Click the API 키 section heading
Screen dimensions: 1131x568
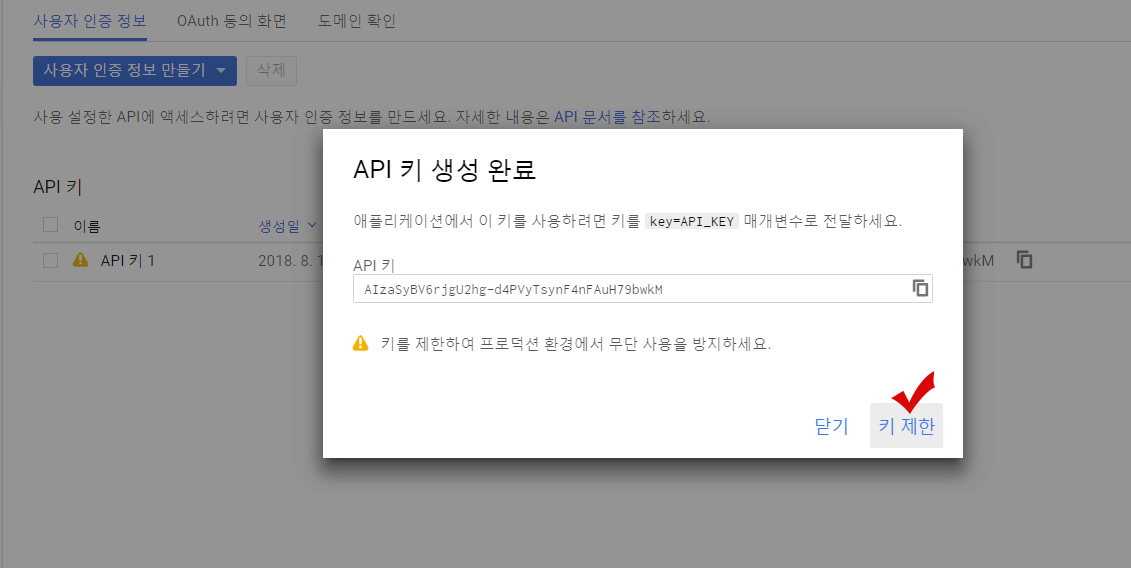click(58, 187)
